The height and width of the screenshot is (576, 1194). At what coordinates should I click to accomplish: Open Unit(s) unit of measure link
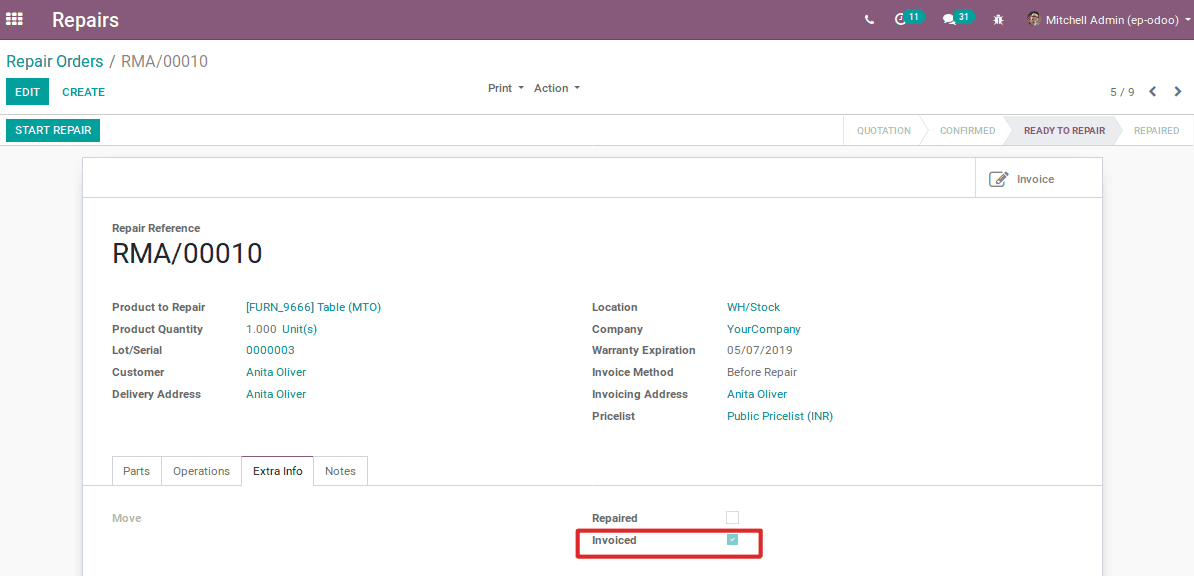tap(299, 329)
